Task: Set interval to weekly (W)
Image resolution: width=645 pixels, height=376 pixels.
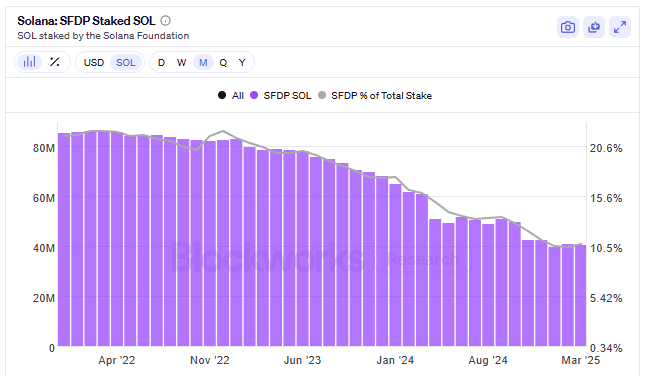Action: pos(181,63)
